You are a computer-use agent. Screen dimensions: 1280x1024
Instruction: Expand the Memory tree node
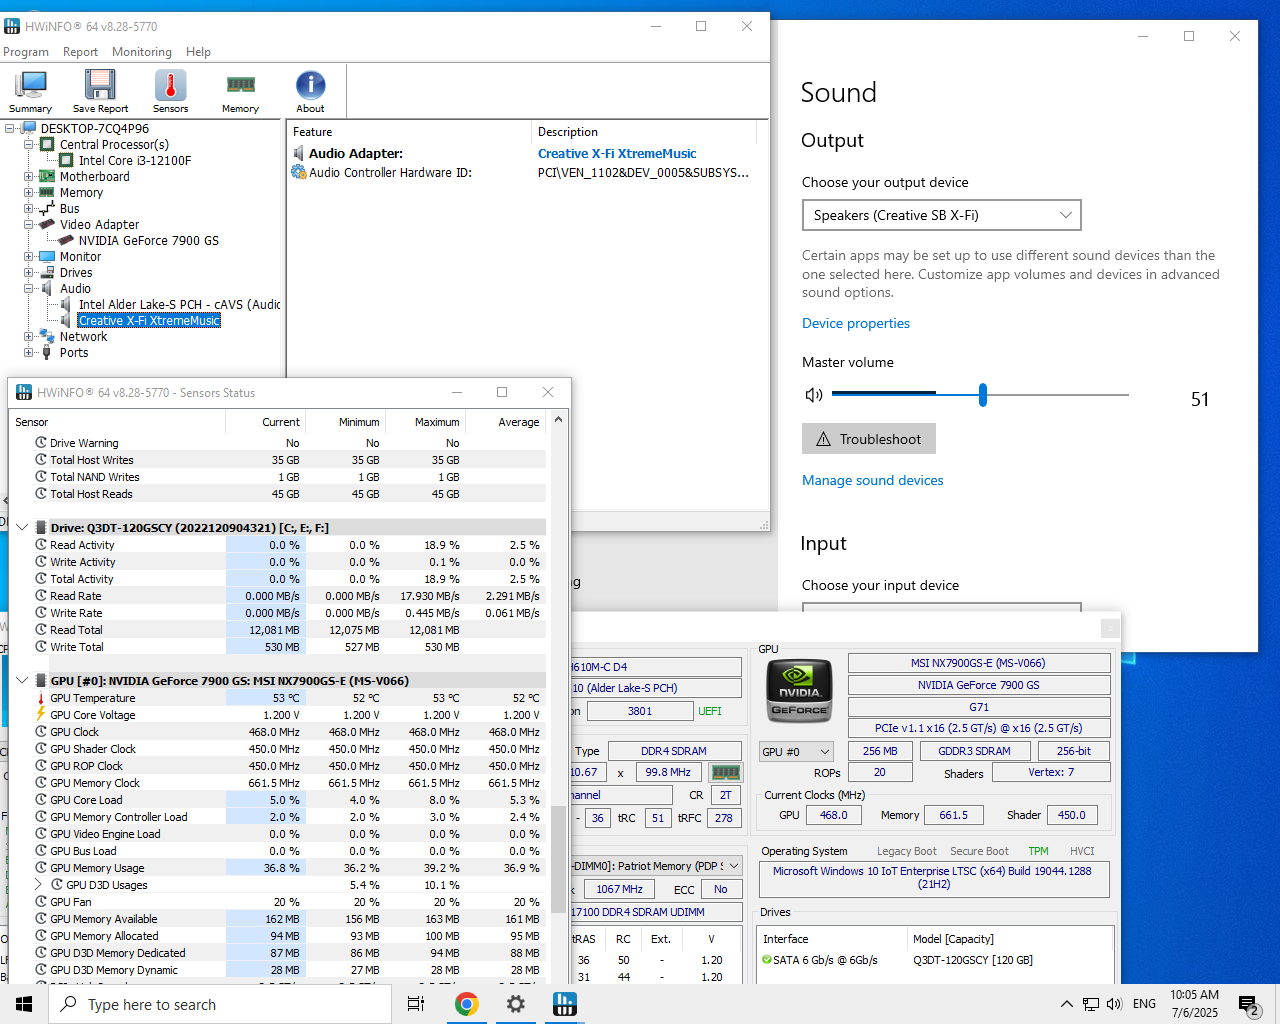(29, 192)
